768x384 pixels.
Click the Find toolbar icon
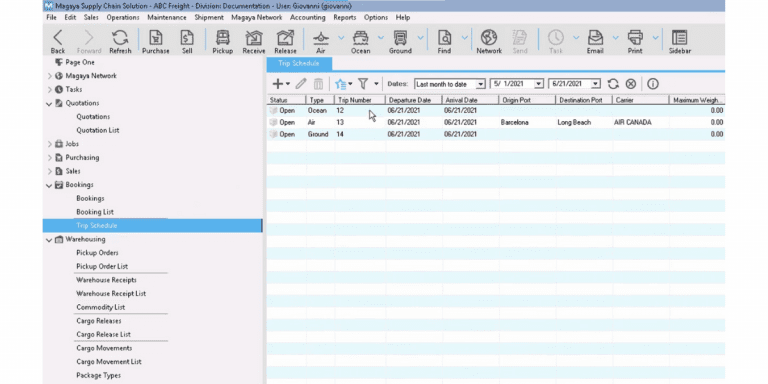pos(444,41)
